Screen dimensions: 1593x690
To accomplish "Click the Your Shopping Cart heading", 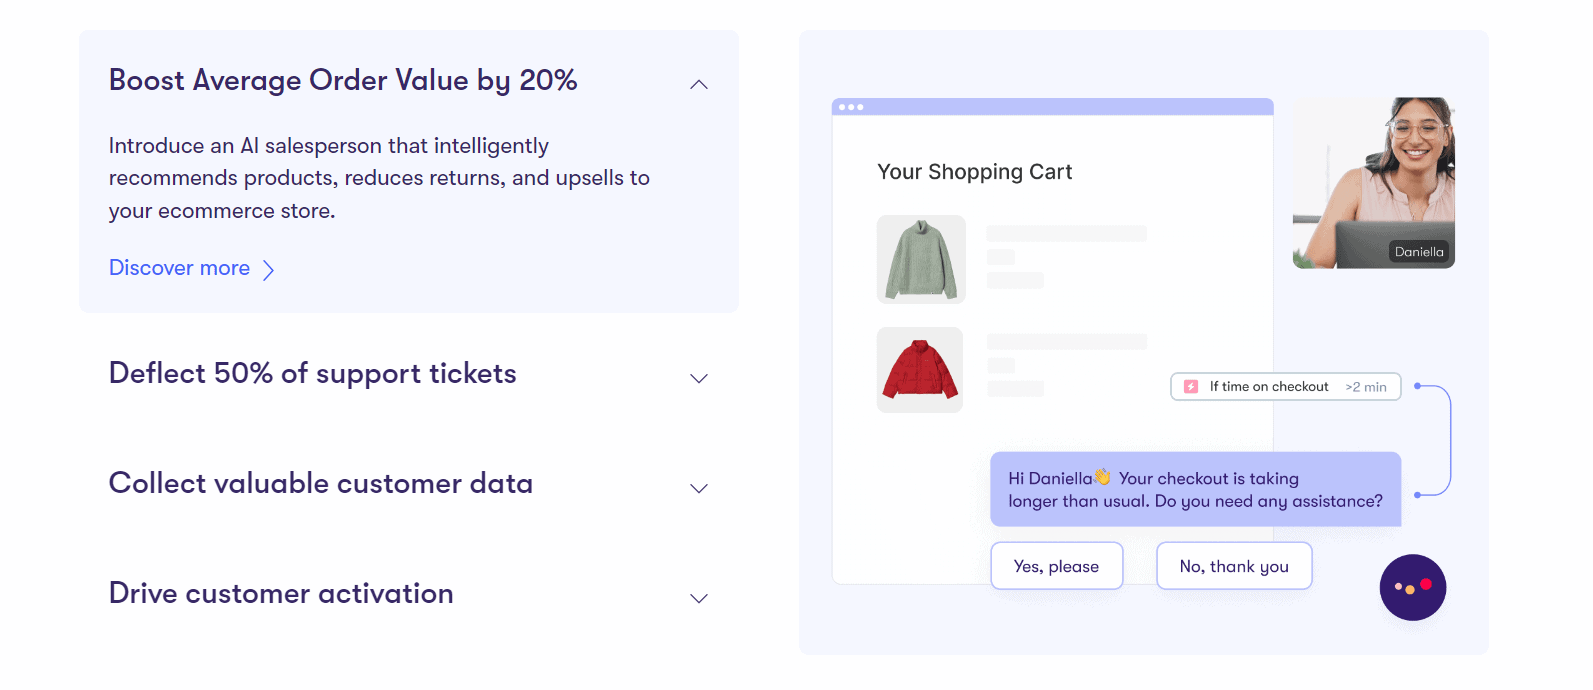I will tap(974, 171).
